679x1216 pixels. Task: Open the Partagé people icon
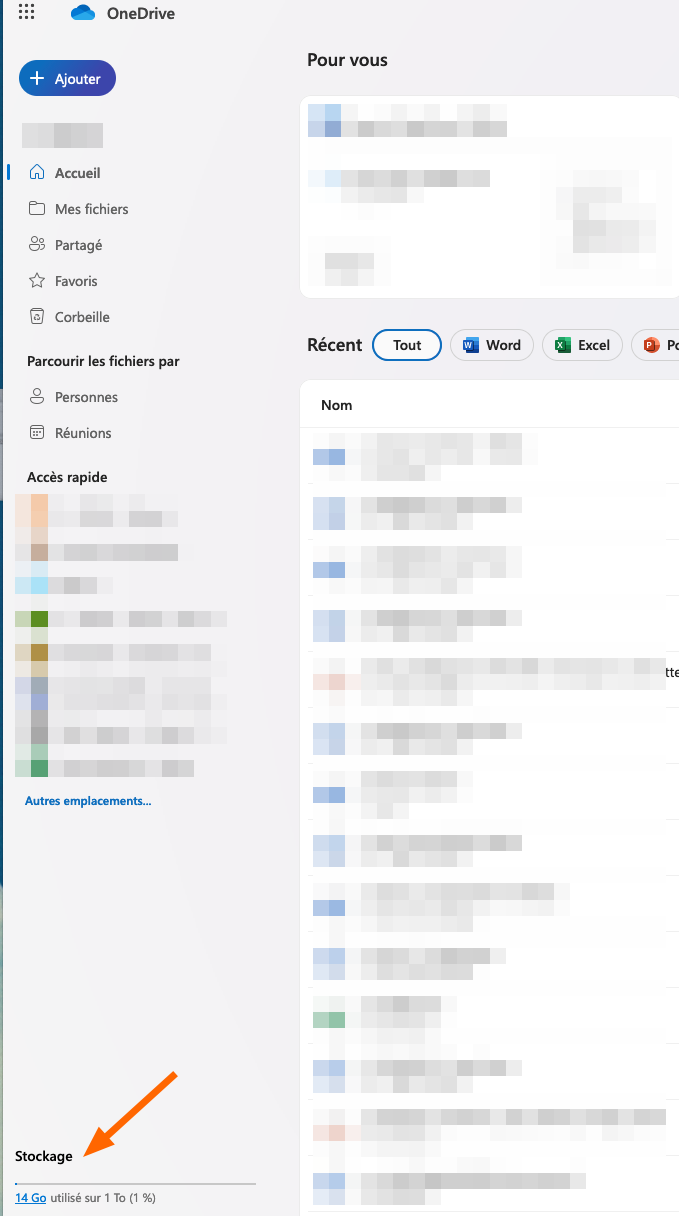pyautogui.click(x=37, y=245)
